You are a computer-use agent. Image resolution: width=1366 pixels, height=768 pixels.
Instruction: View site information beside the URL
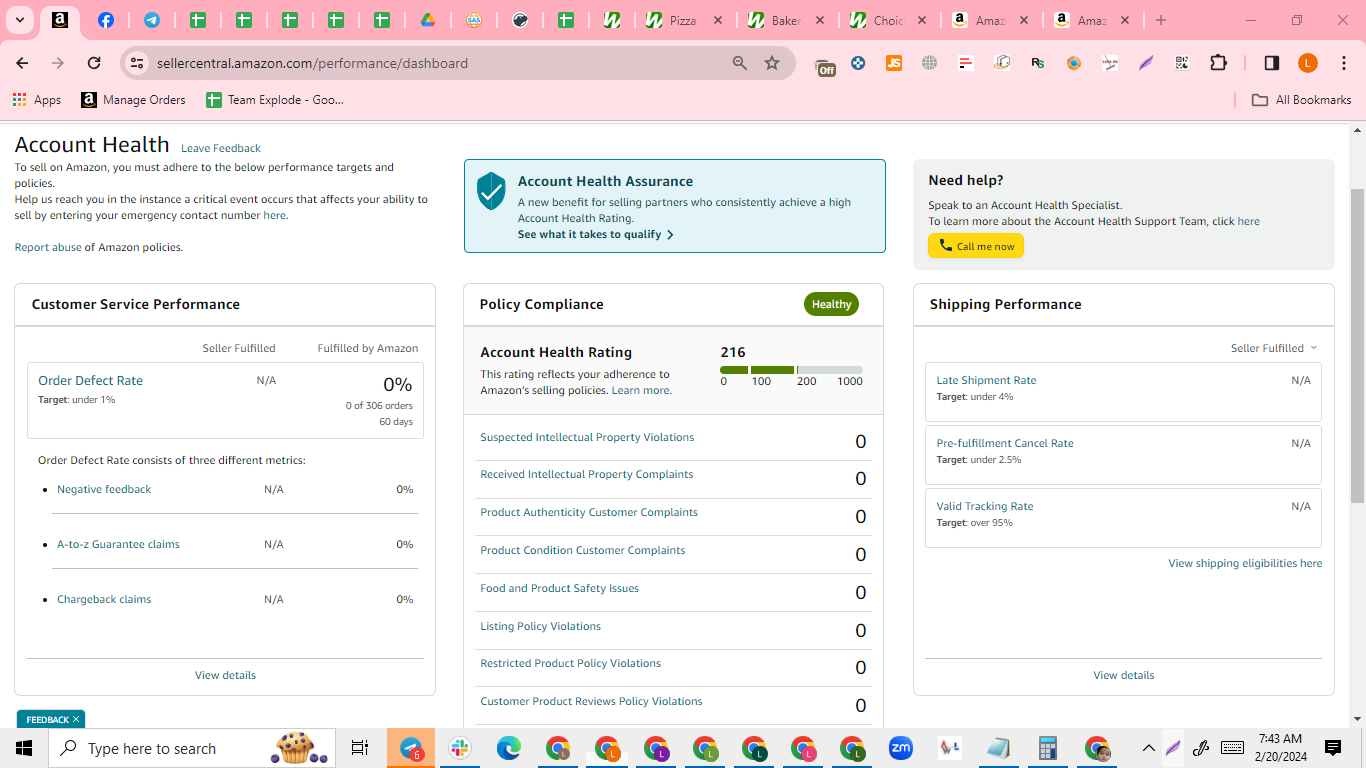[x=137, y=63]
